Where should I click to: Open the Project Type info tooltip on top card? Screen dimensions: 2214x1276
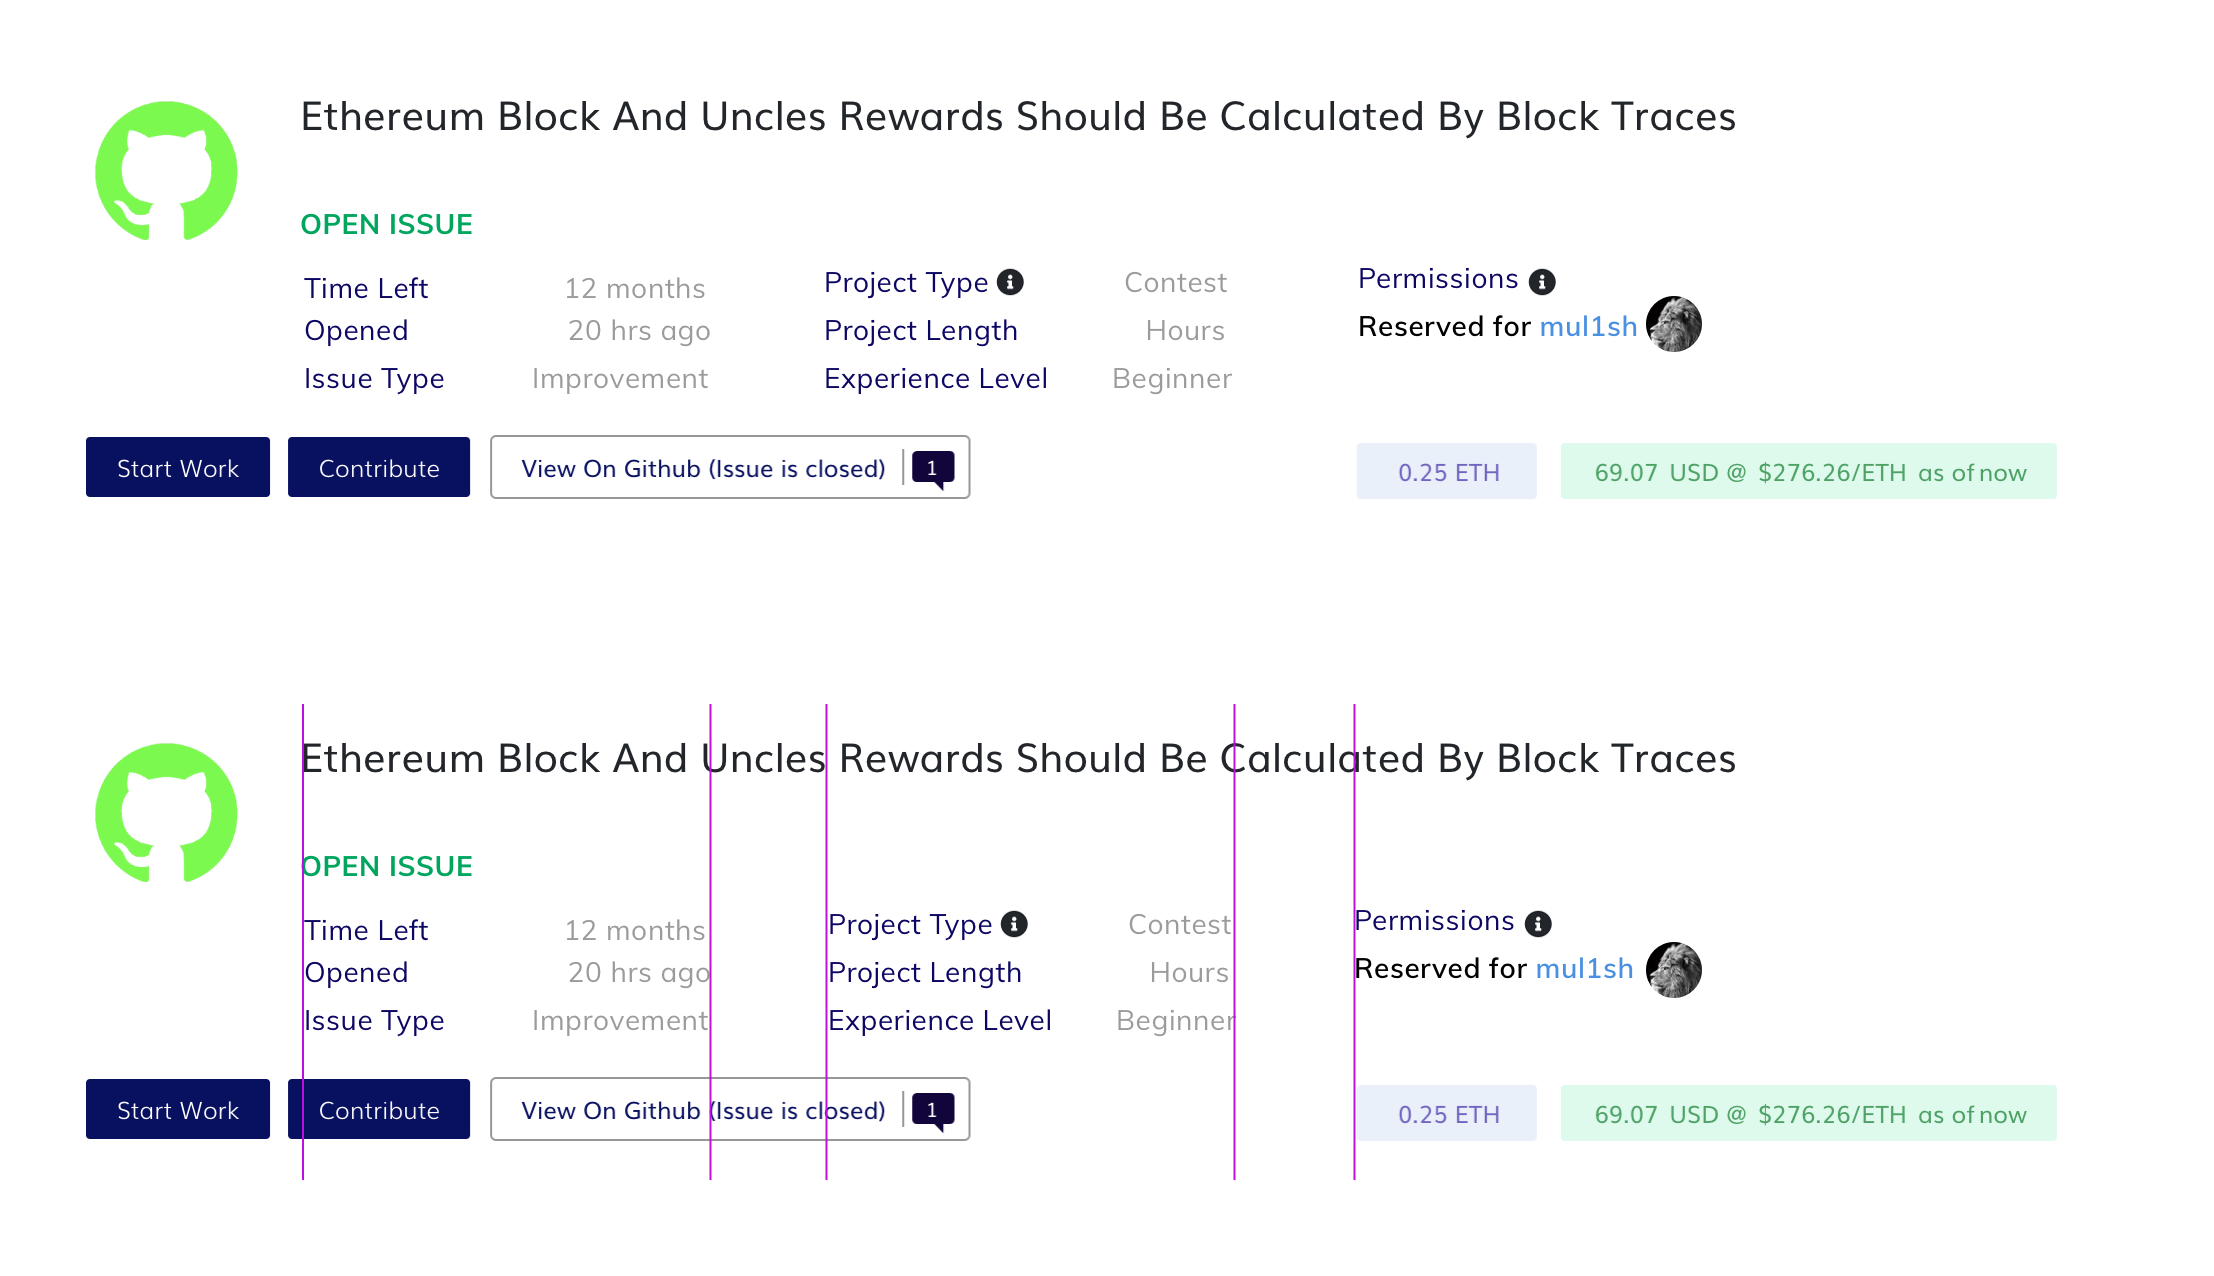tap(1013, 281)
